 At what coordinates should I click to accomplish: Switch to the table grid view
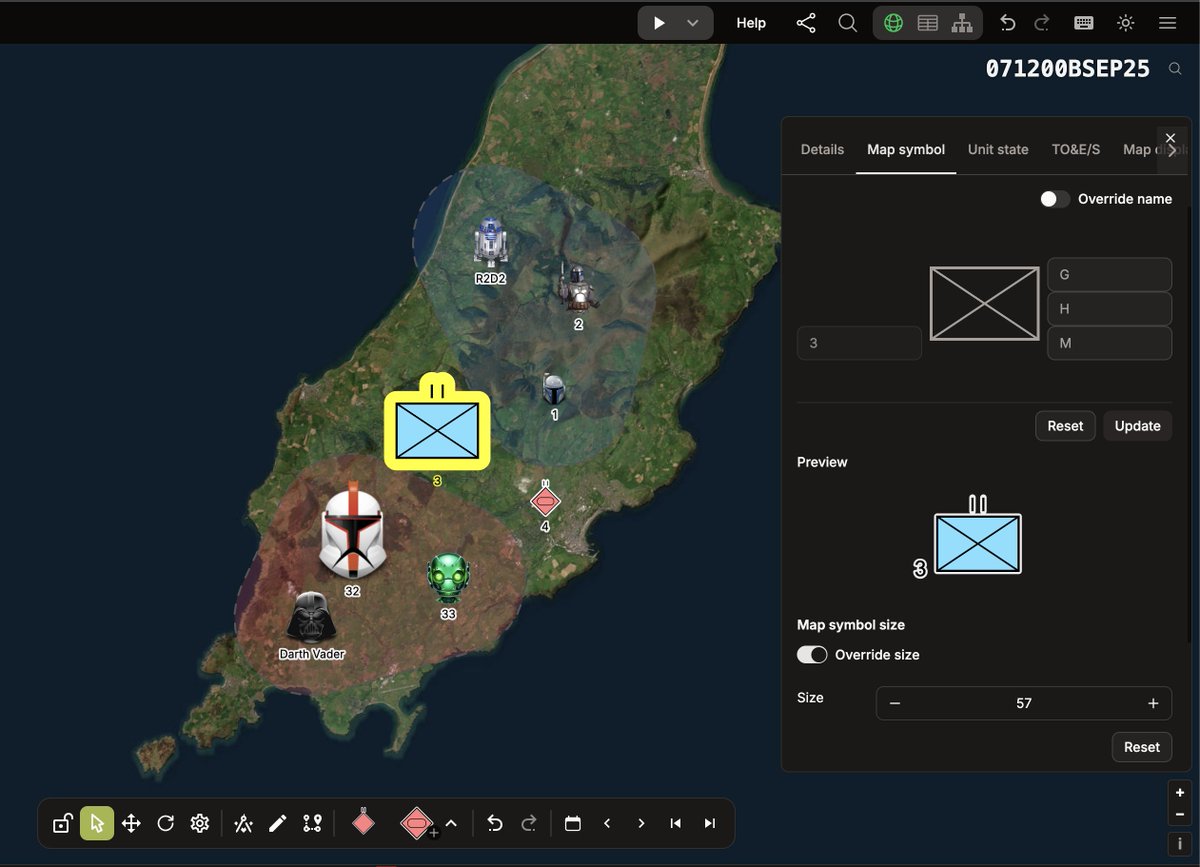tap(928, 23)
